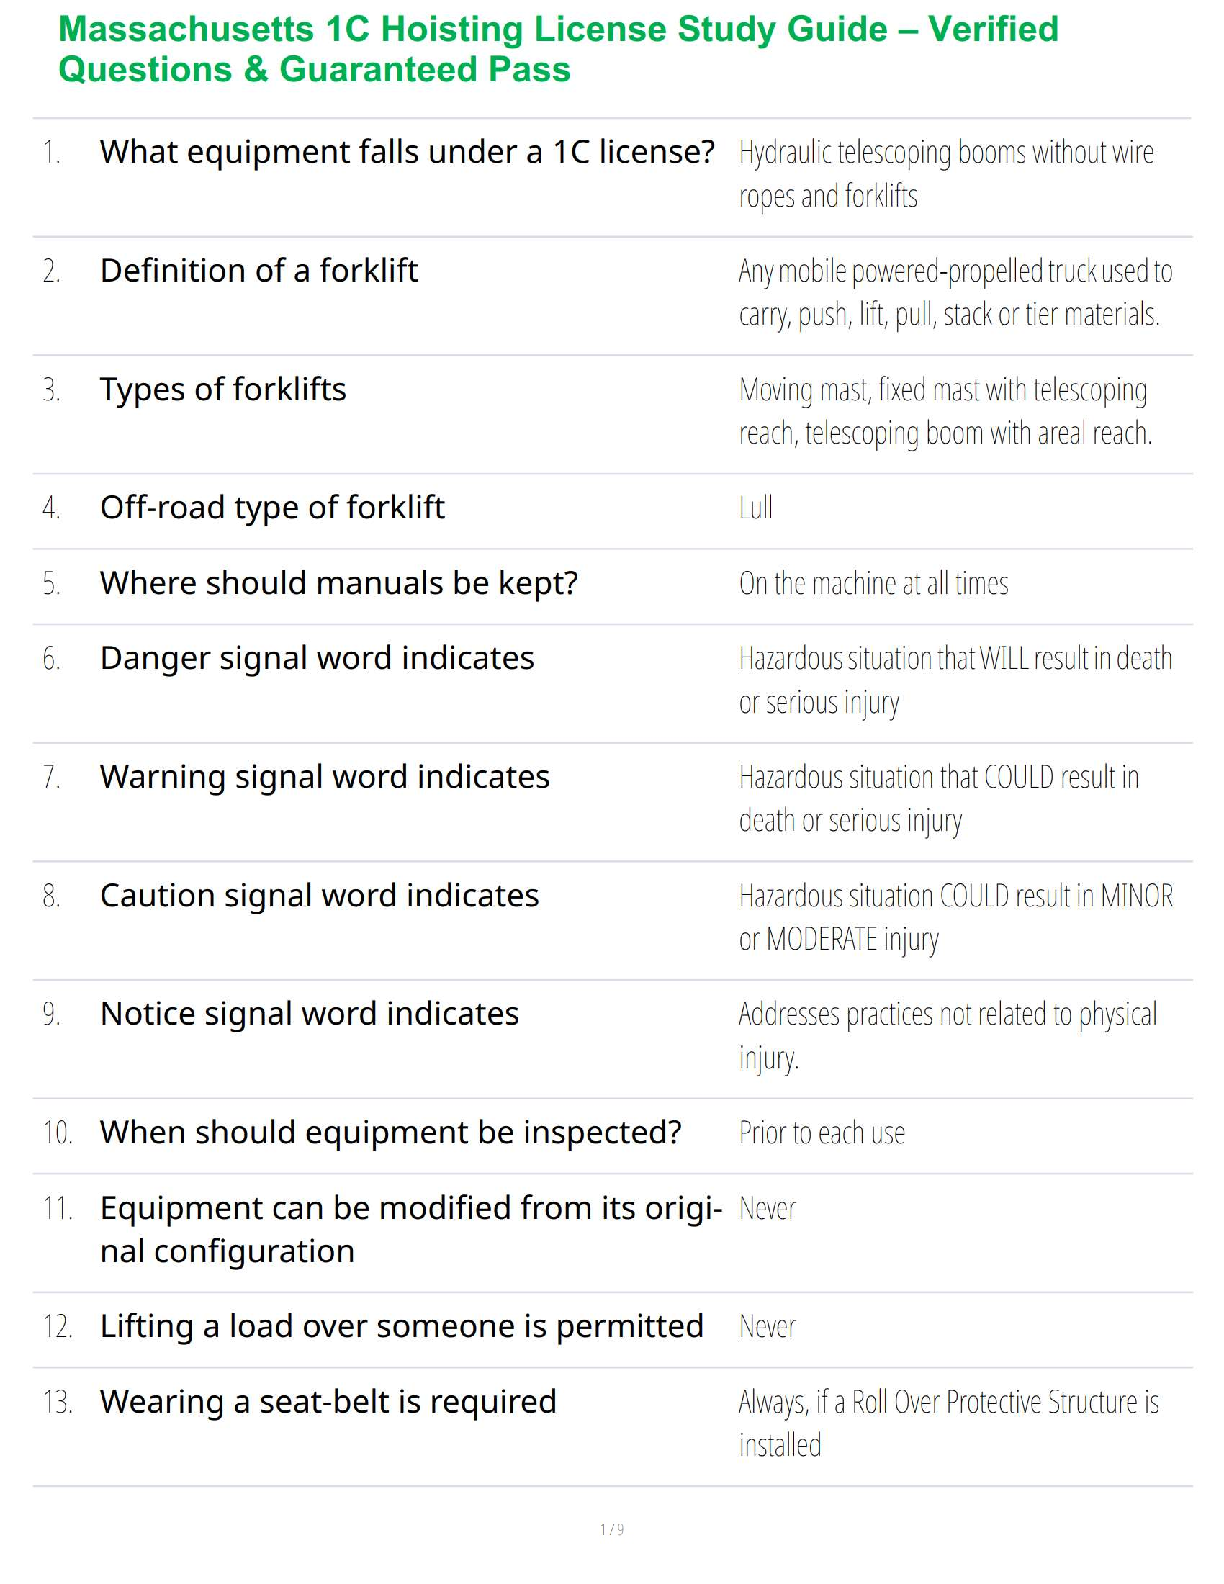Click "When should equipment be inspected?" question

coord(390,1133)
